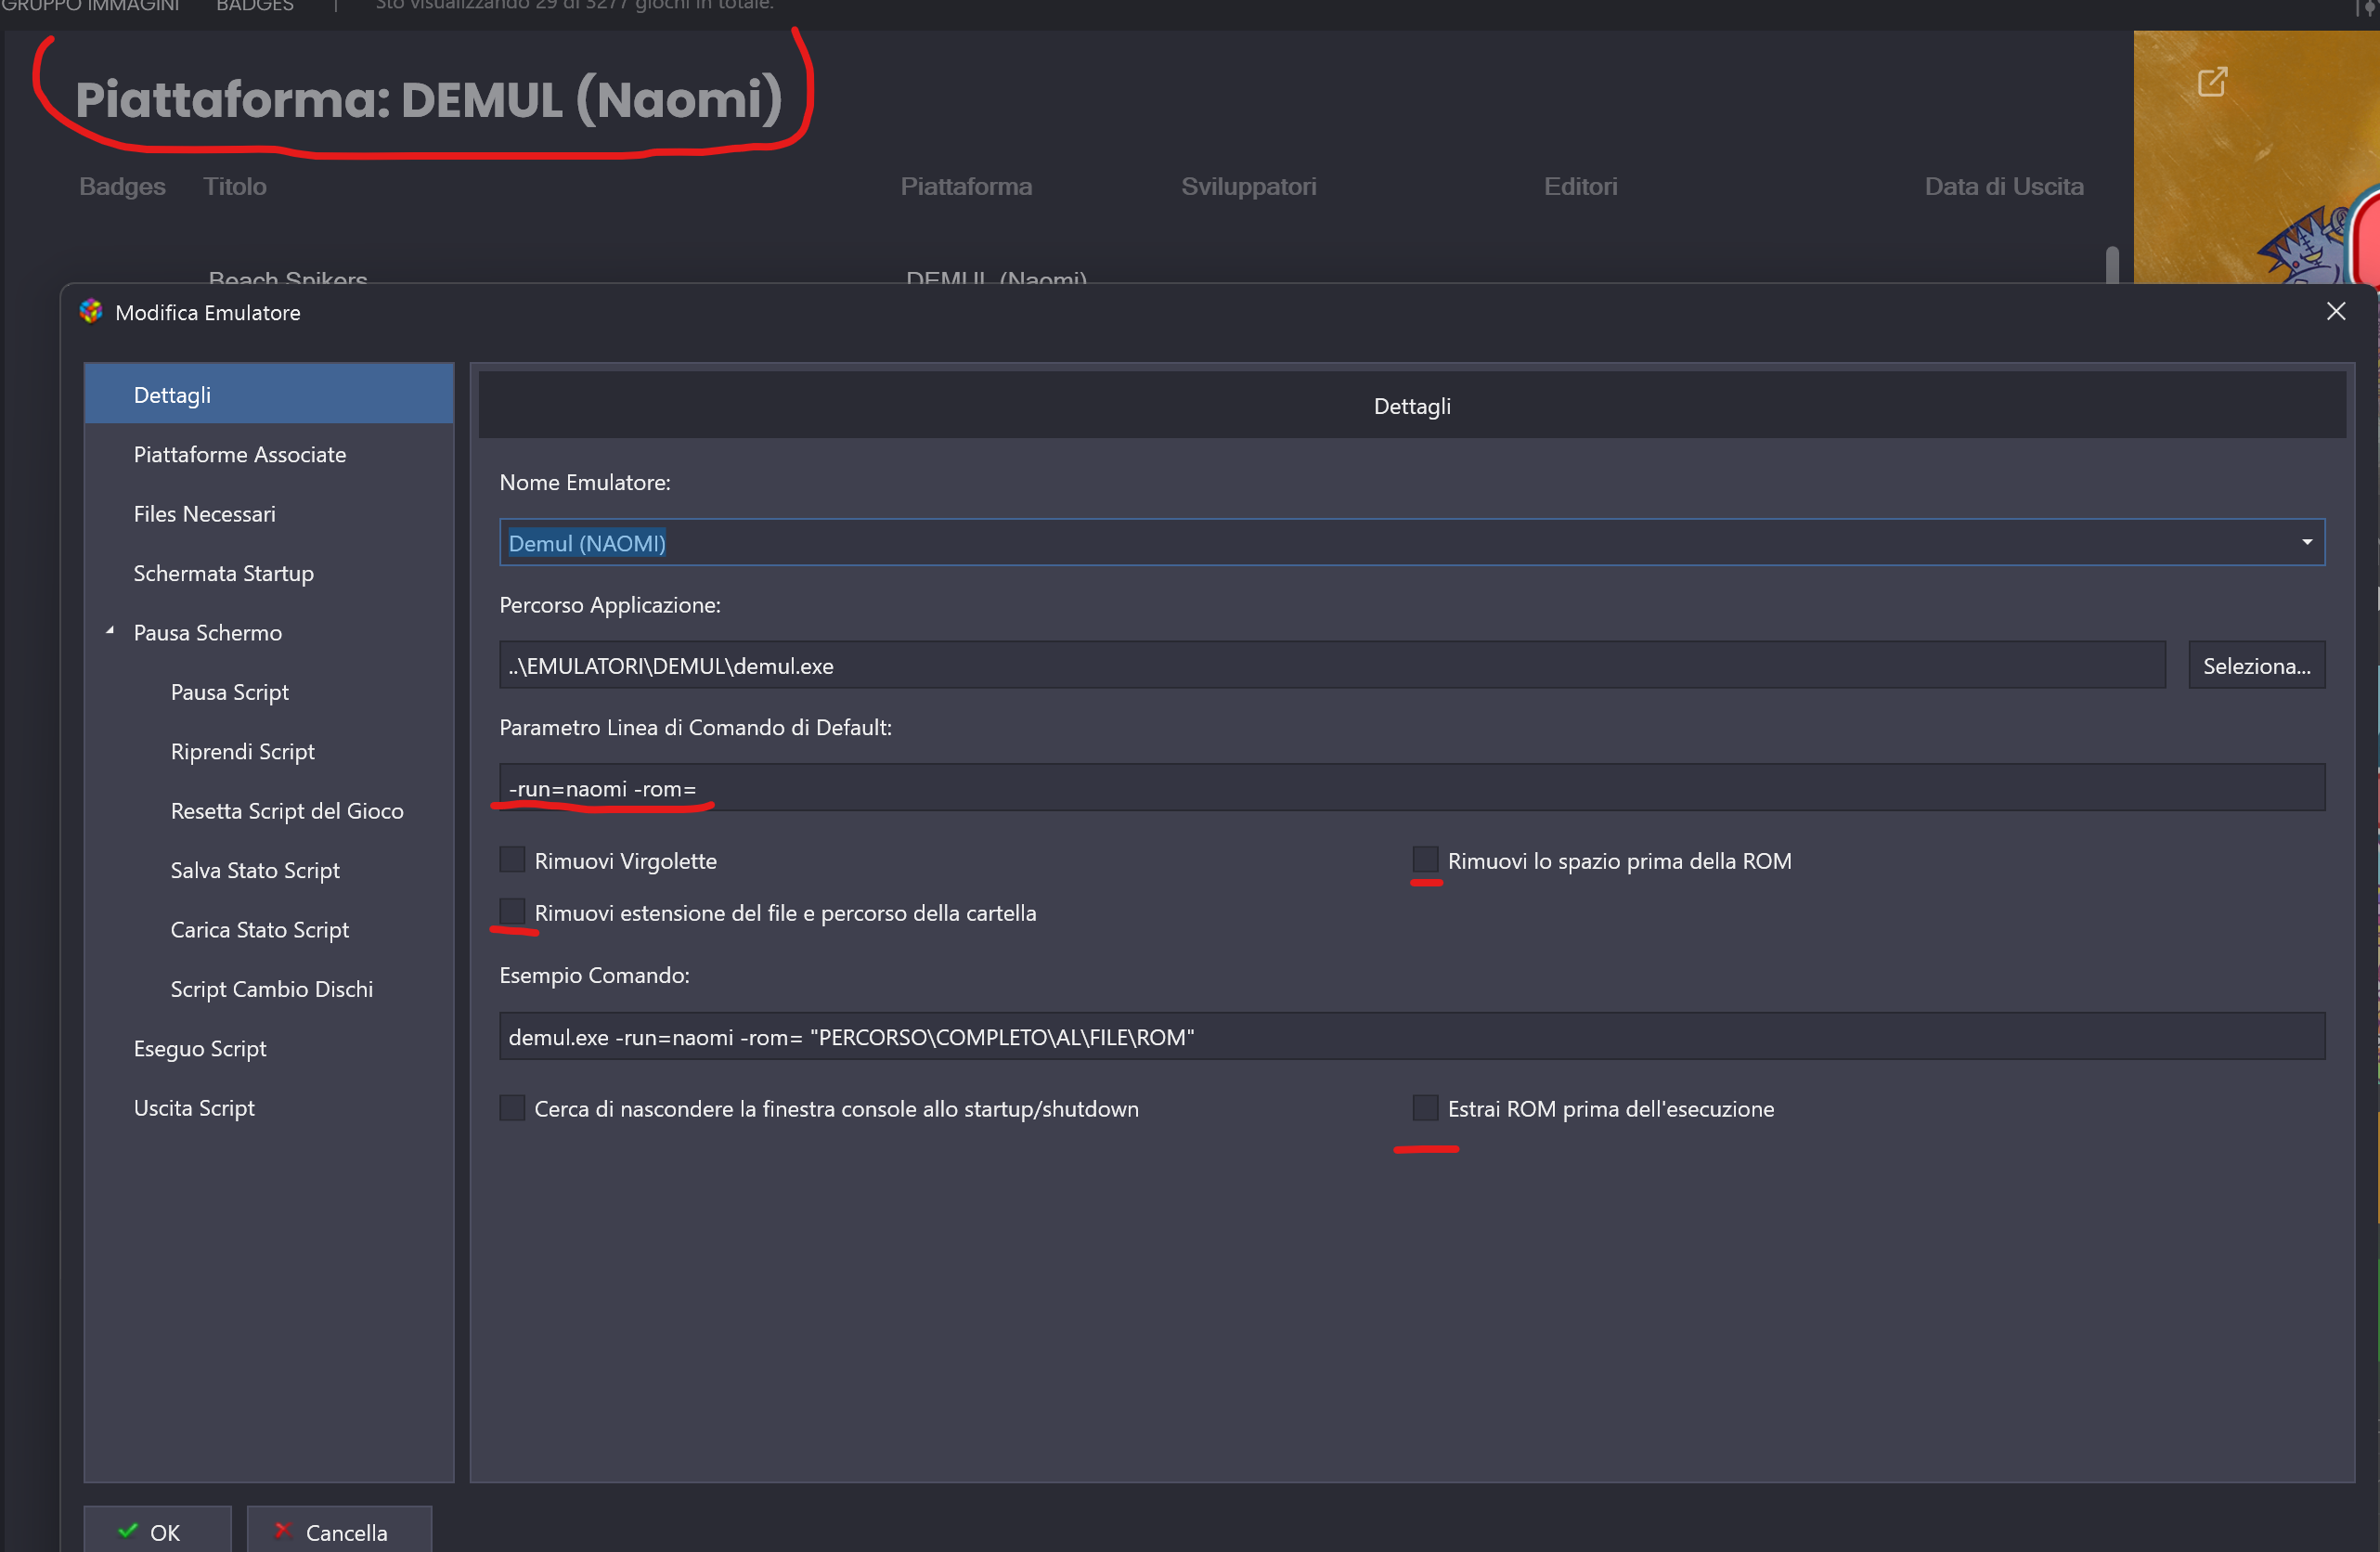Click the LaunchBox logo in dialog title
Viewport: 2380px width, 1552px height.
tap(91, 312)
